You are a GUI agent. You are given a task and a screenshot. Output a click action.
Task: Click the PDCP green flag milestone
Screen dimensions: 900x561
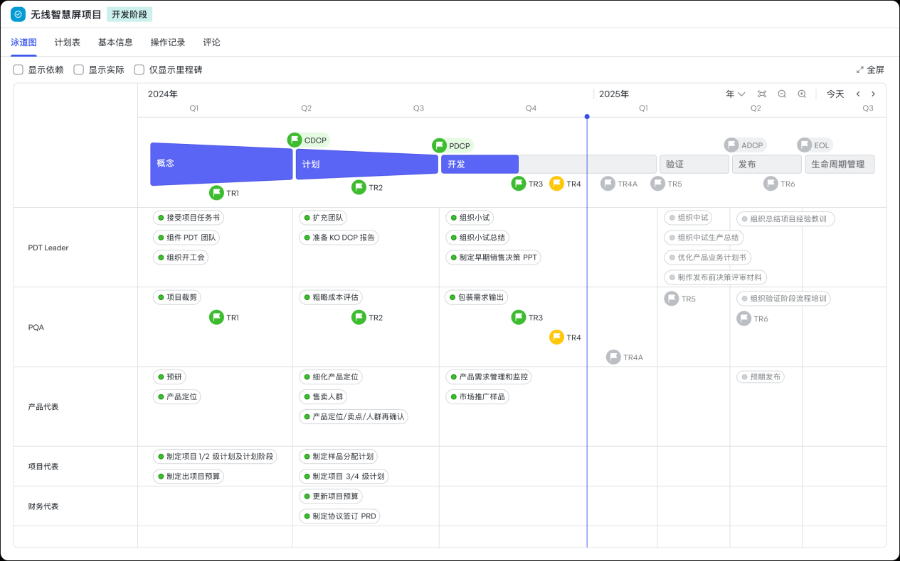coord(439,145)
